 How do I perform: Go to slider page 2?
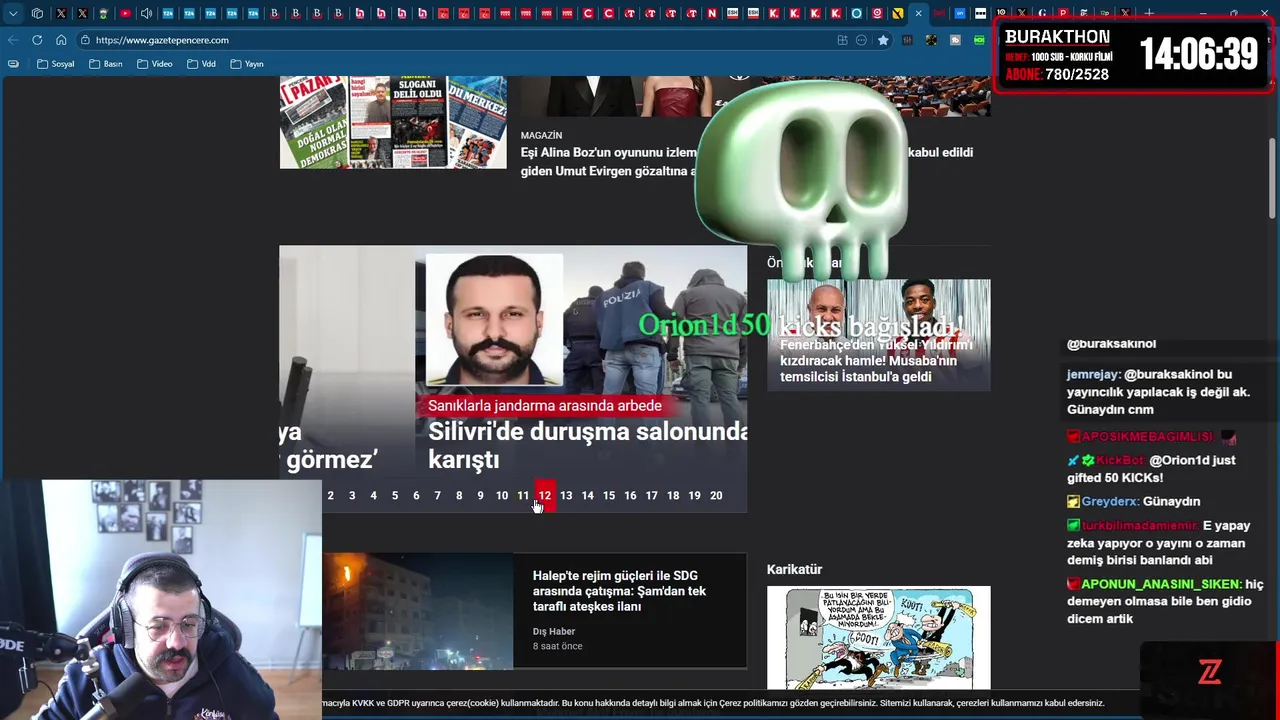[x=330, y=496]
